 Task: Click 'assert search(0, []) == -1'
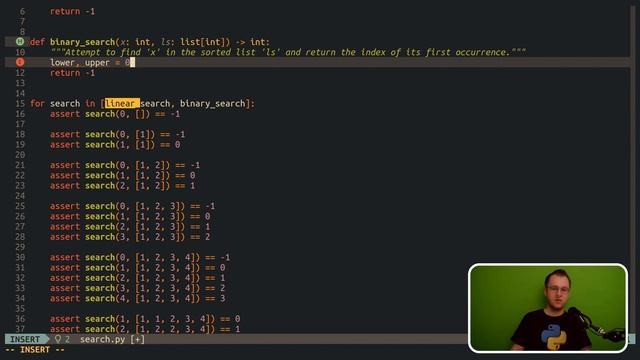pos(115,114)
